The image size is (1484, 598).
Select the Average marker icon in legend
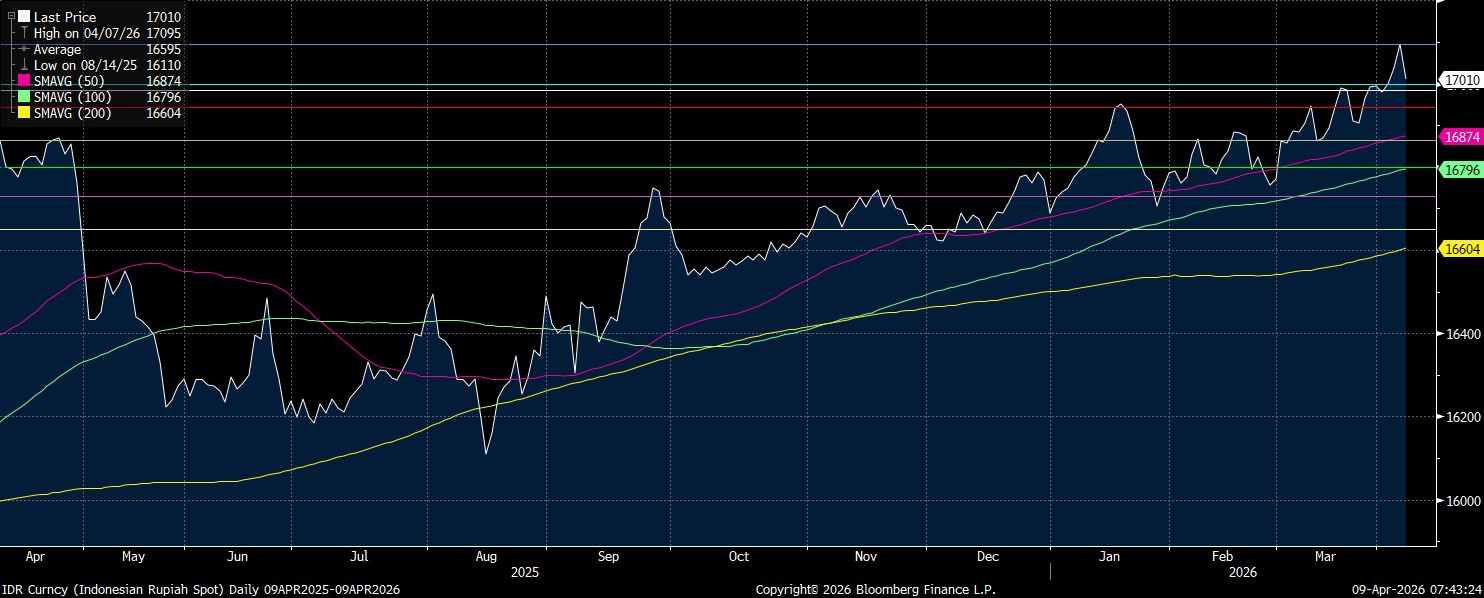(24, 49)
